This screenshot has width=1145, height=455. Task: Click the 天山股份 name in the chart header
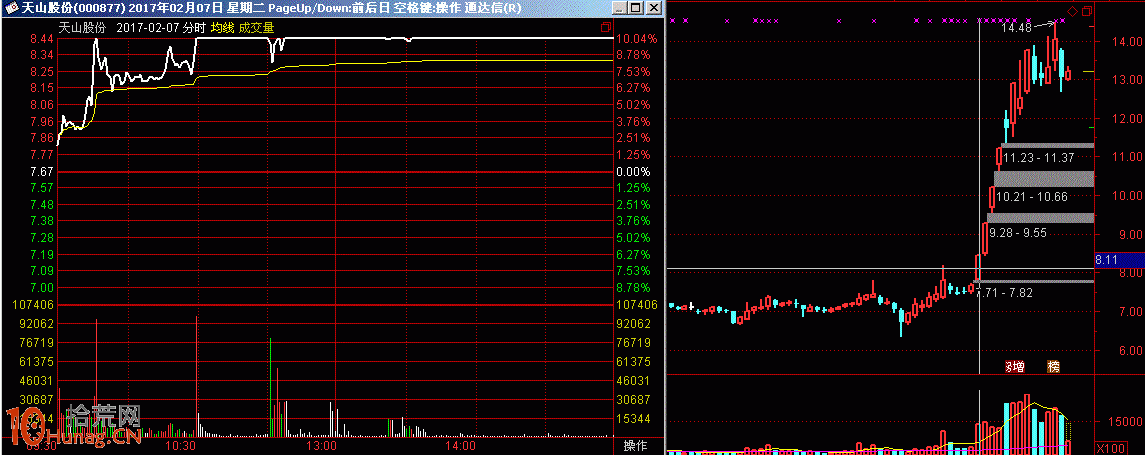83,28
